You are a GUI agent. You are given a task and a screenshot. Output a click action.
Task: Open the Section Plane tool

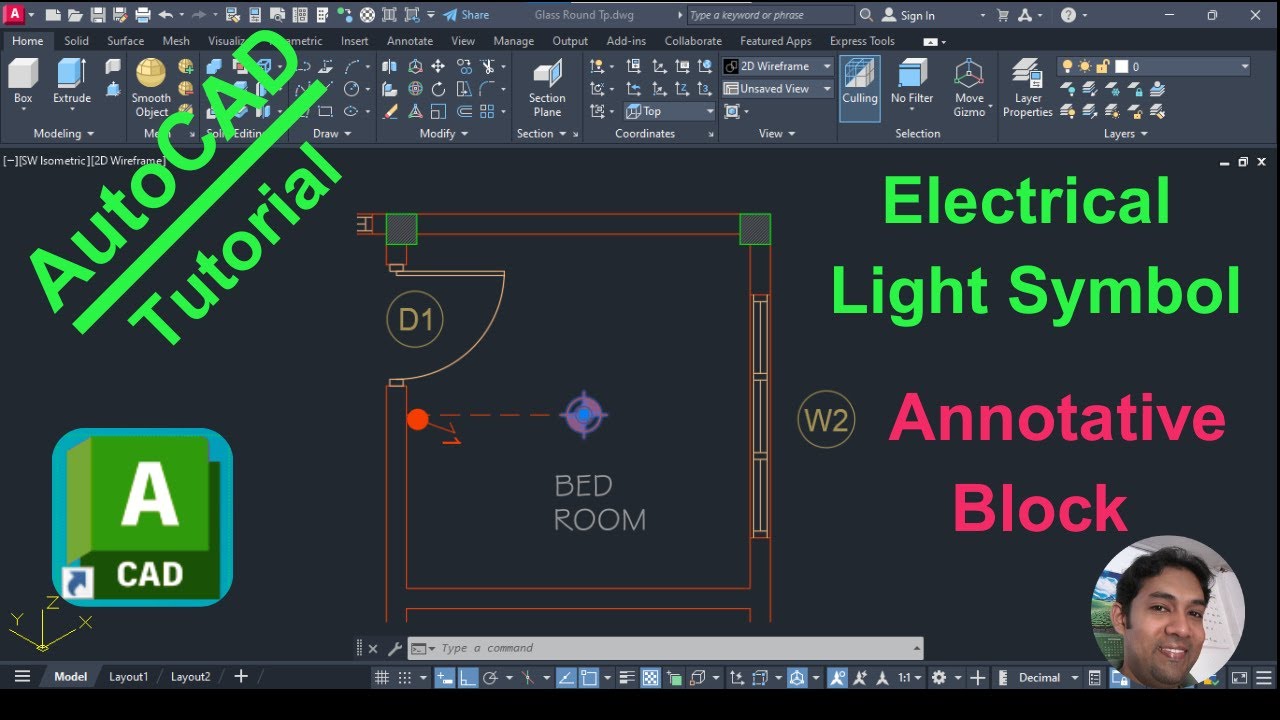[x=547, y=88]
